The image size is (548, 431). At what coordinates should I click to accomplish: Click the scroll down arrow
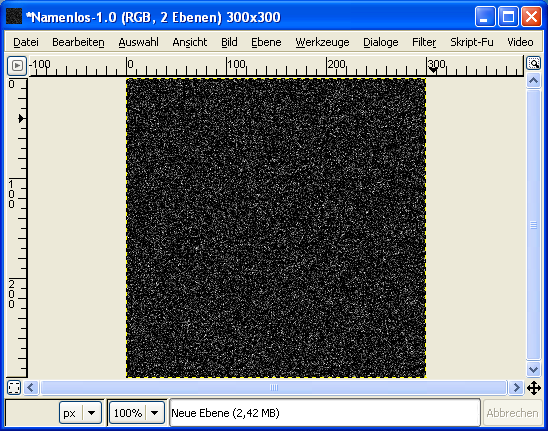pyautogui.click(x=533, y=369)
